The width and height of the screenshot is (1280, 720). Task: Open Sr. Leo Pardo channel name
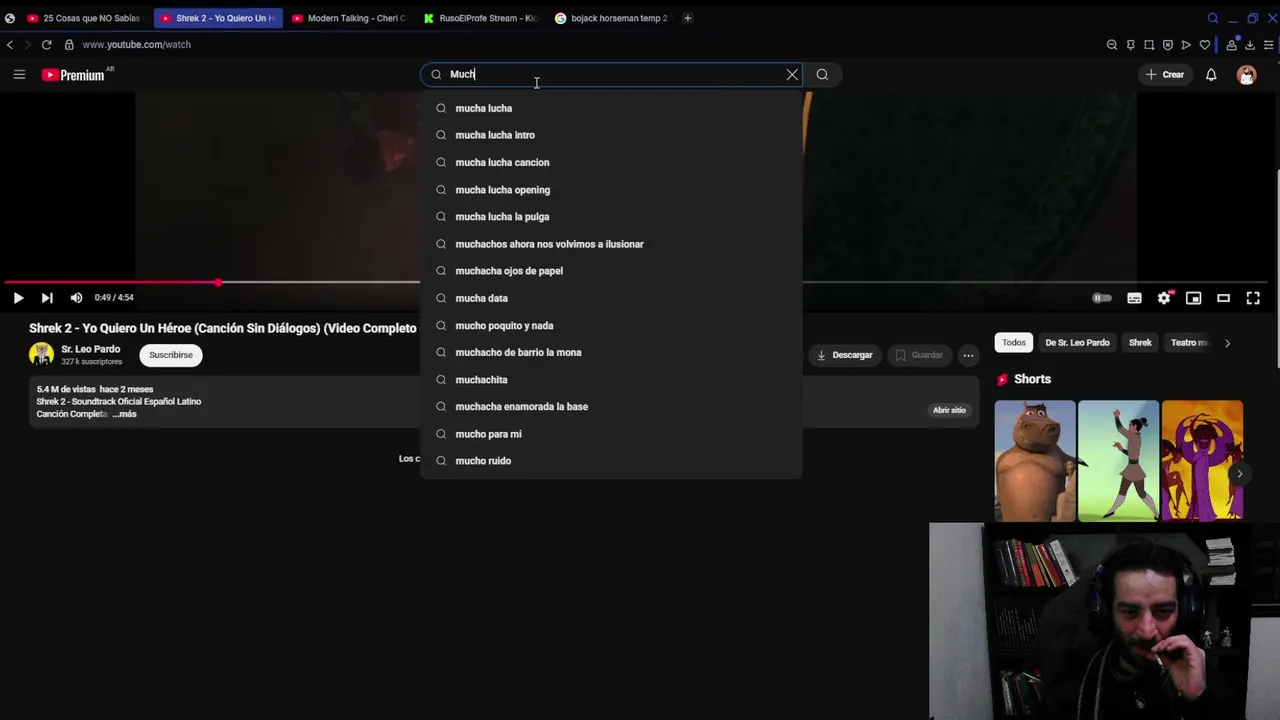click(90, 349)
